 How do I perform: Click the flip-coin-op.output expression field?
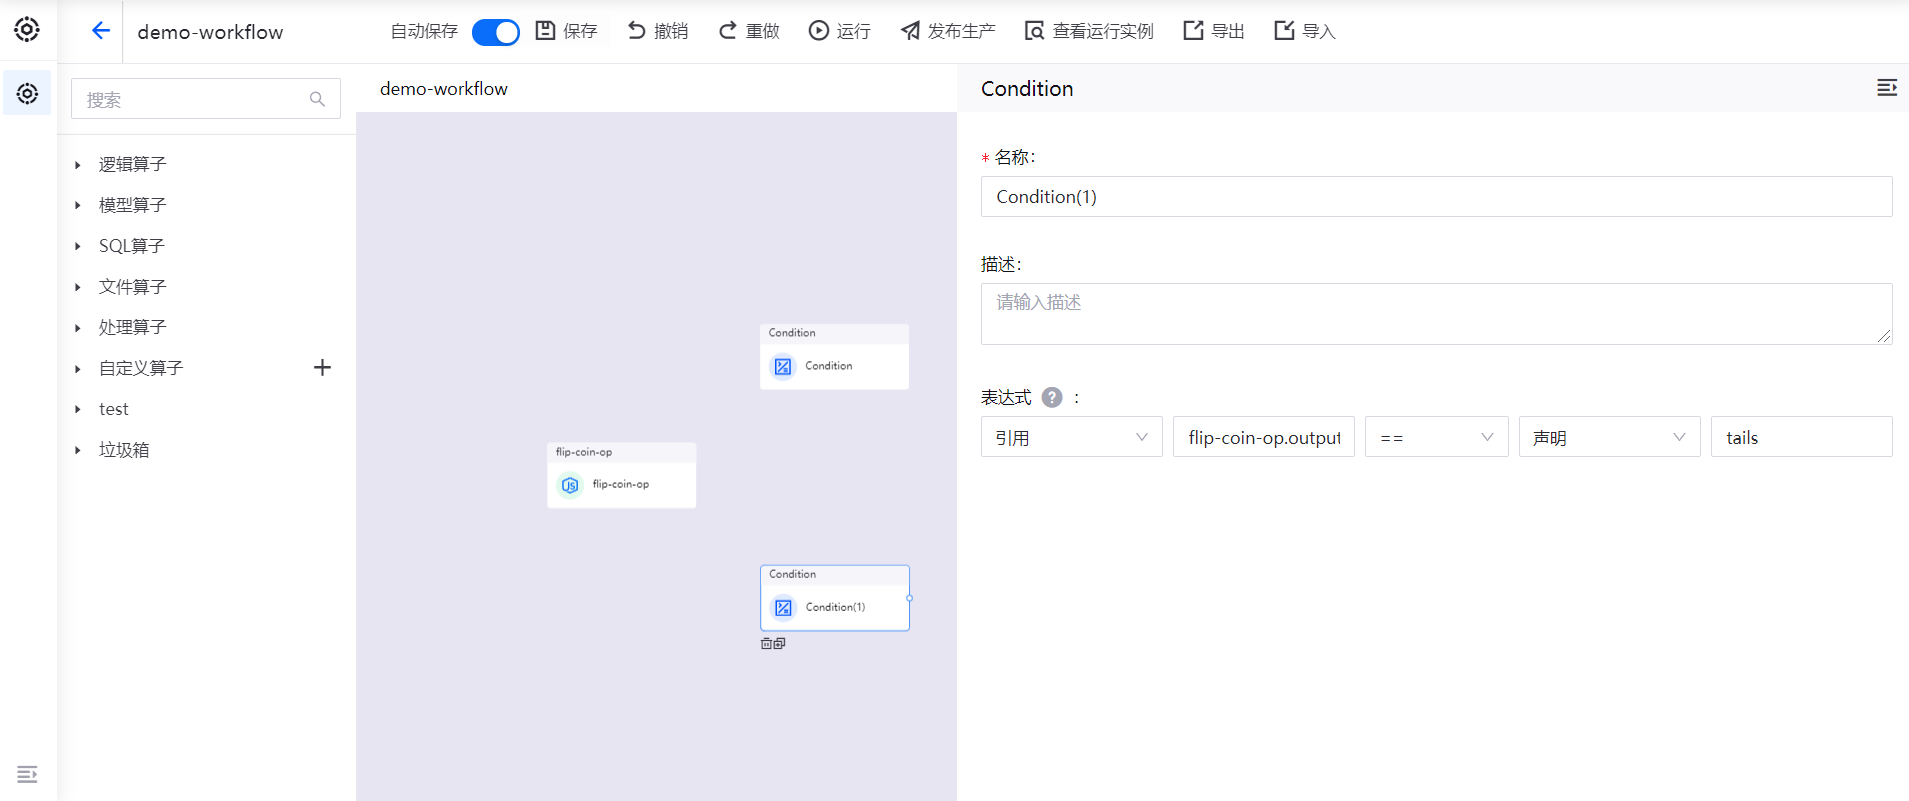pyautogui.click(x=1263, y=437)
